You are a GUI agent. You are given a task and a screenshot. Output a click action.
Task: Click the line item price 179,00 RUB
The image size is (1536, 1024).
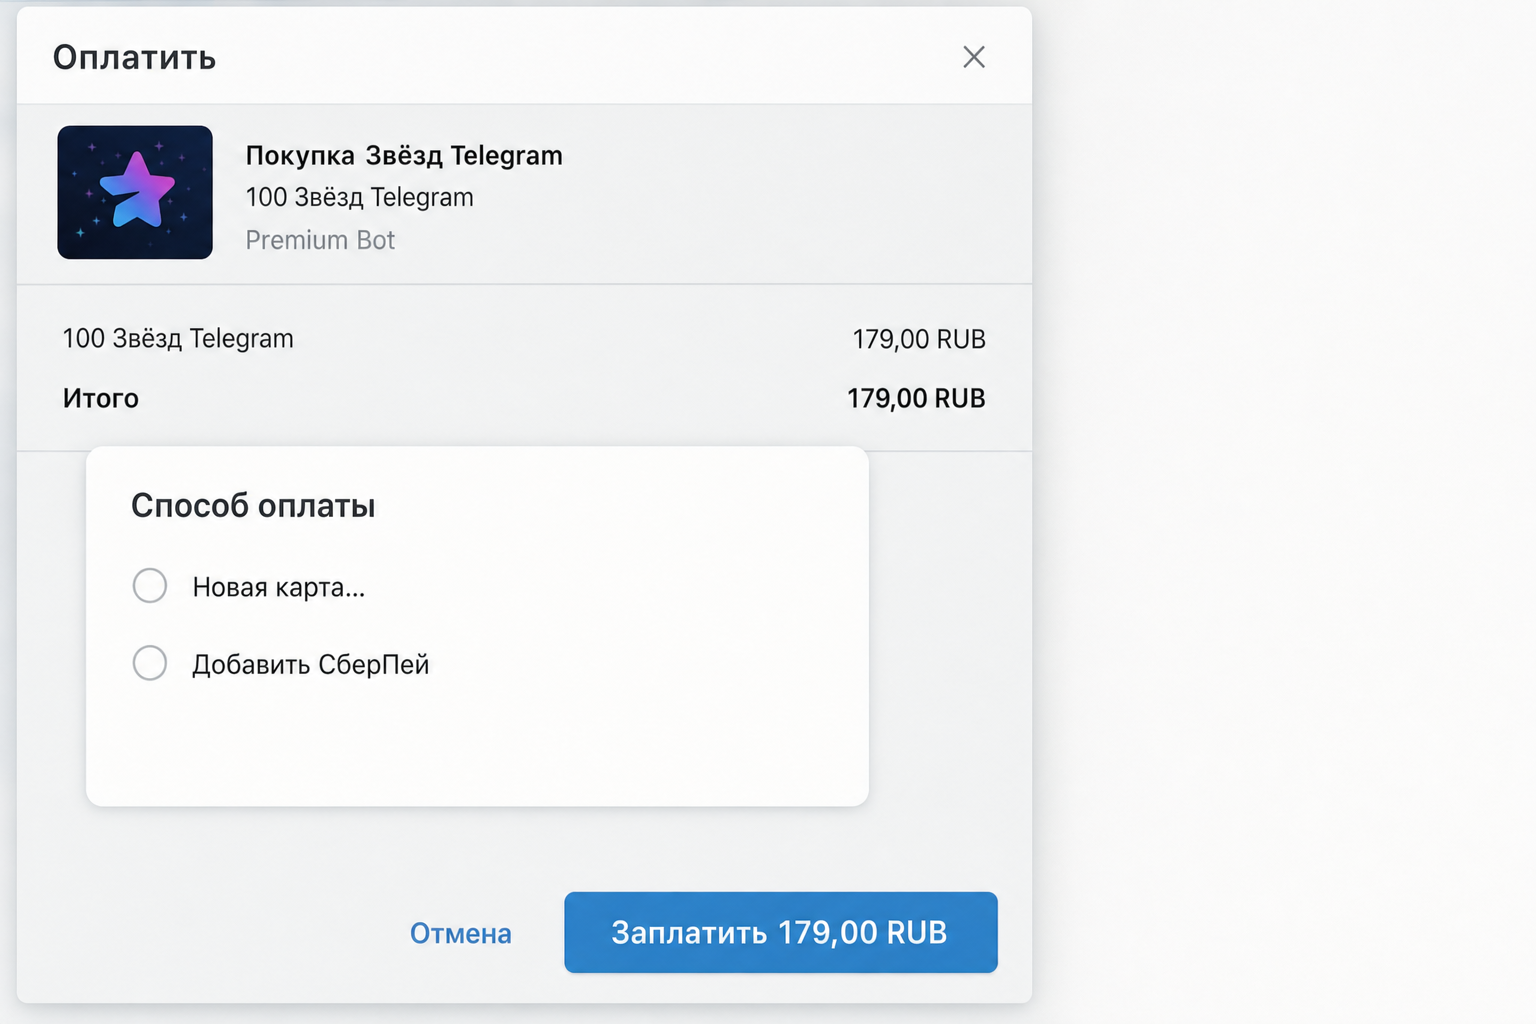point(919,339)
